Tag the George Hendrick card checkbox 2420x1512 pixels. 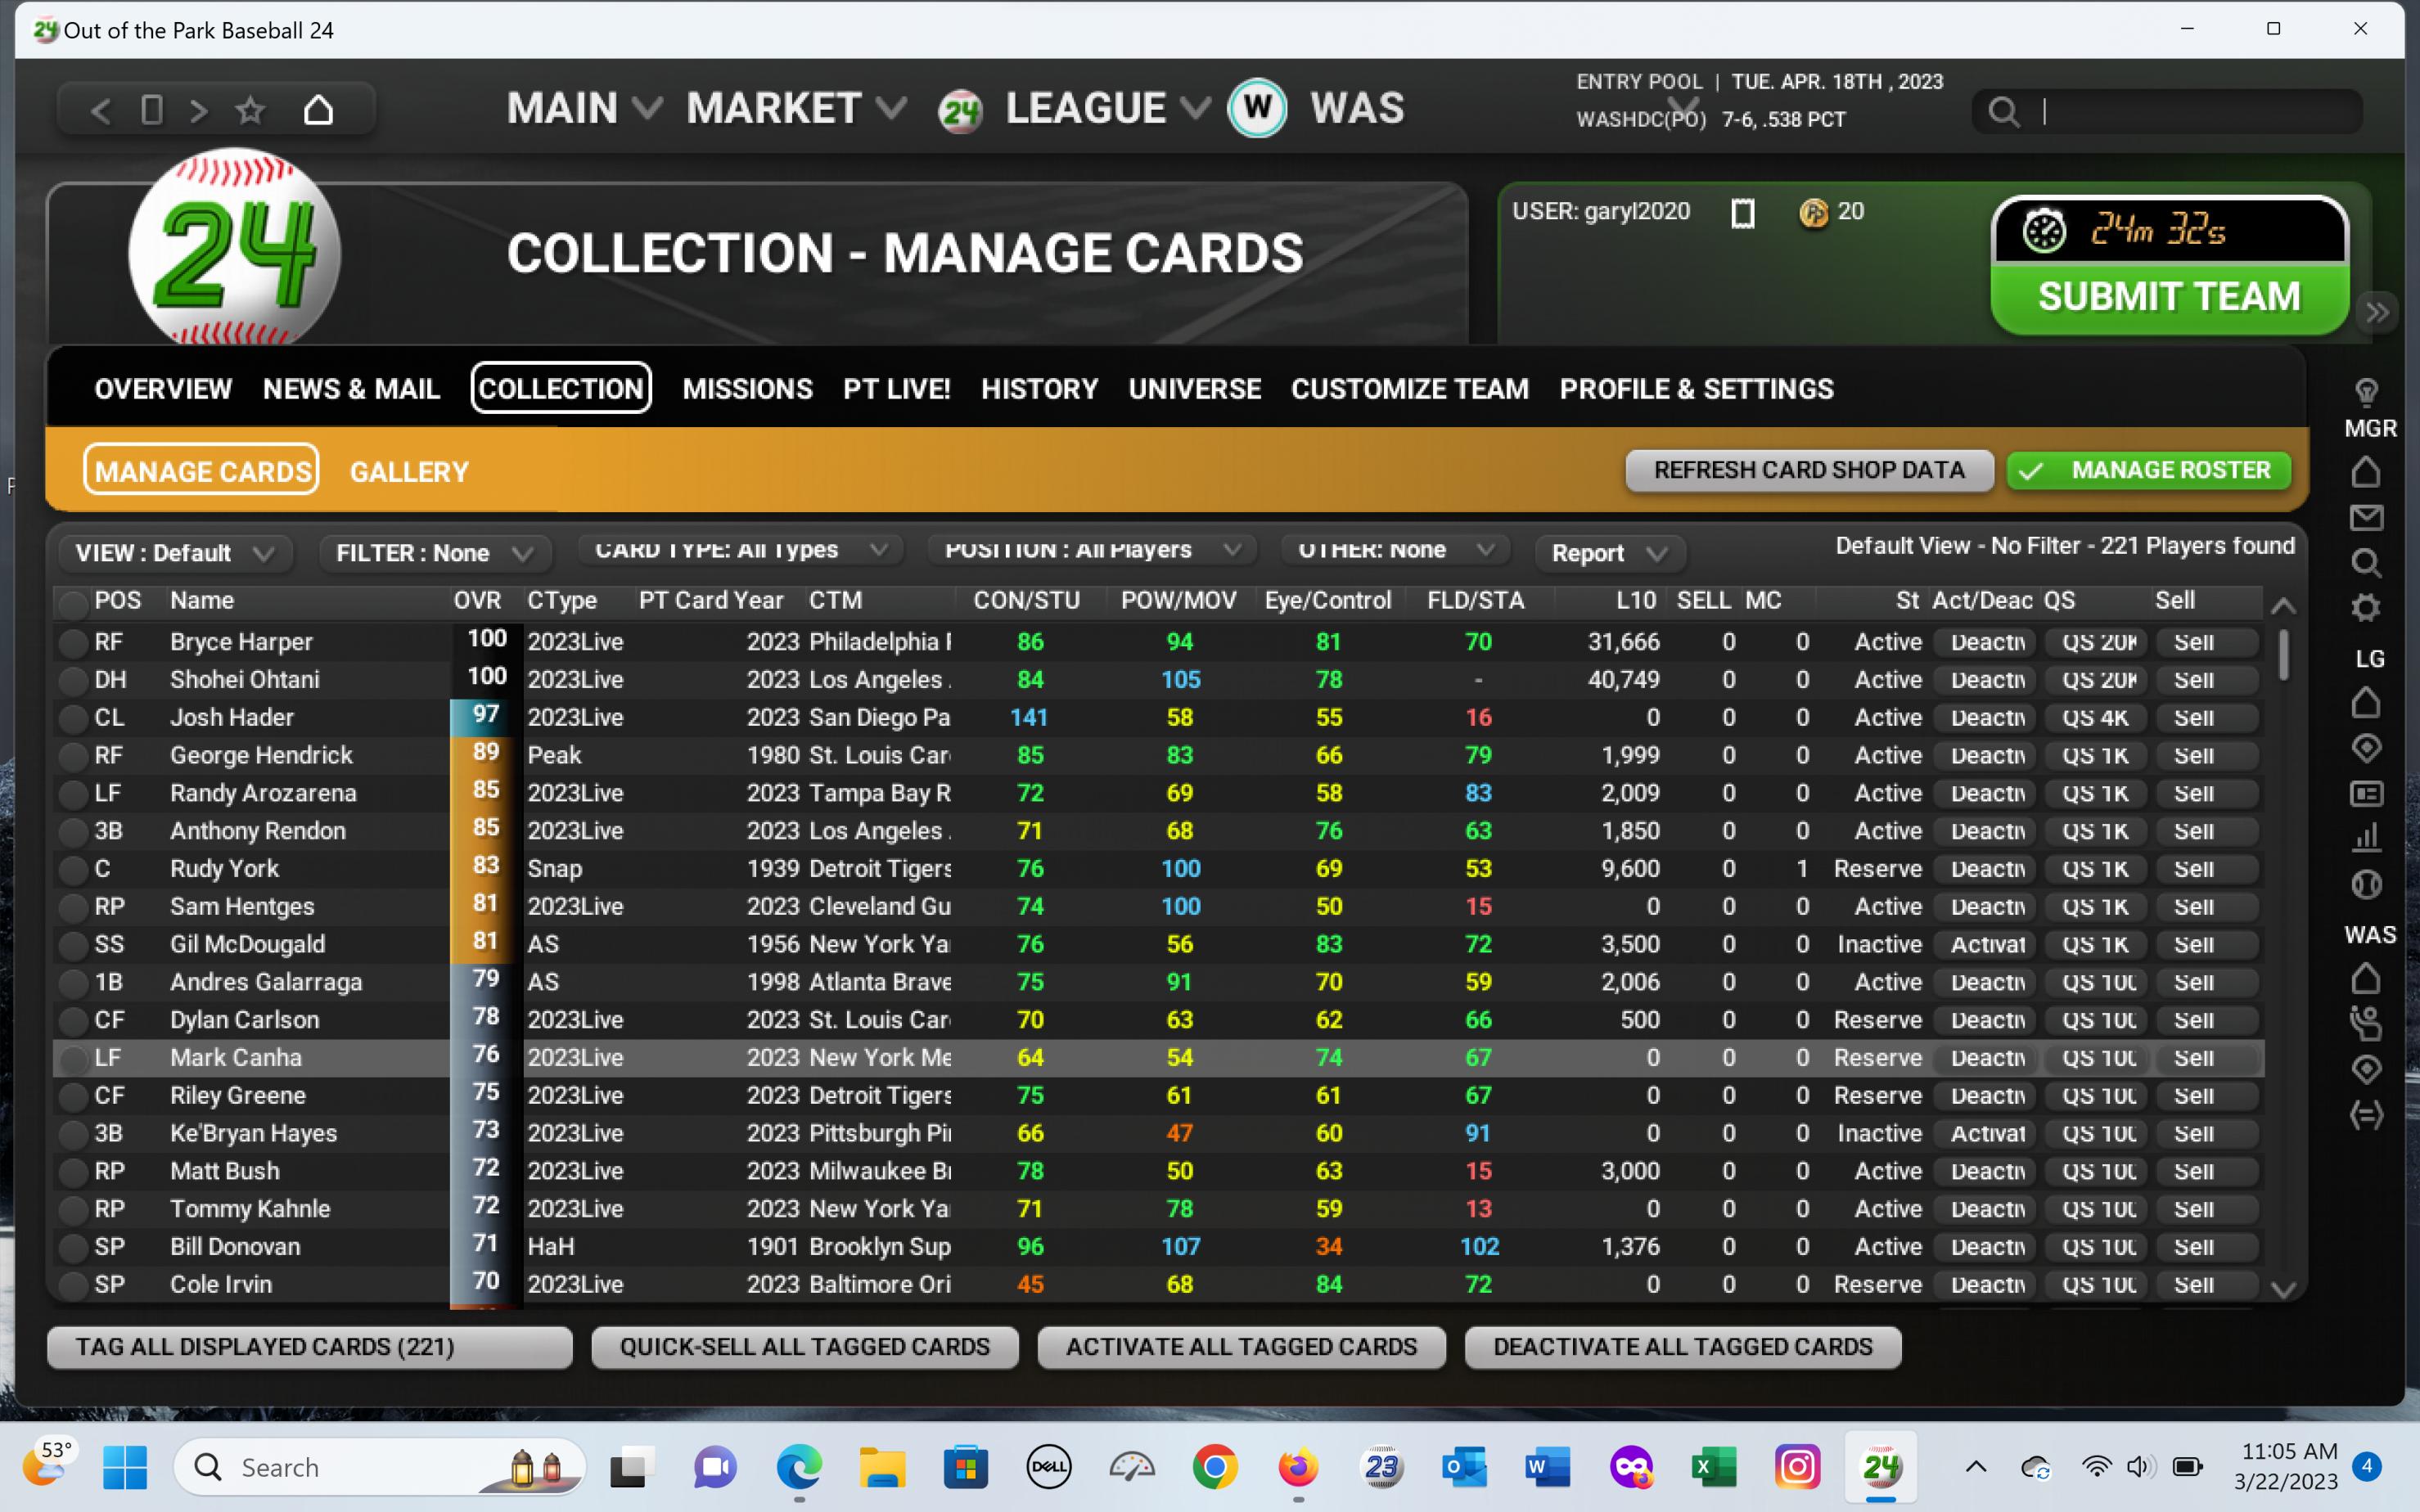click(72, 757)
